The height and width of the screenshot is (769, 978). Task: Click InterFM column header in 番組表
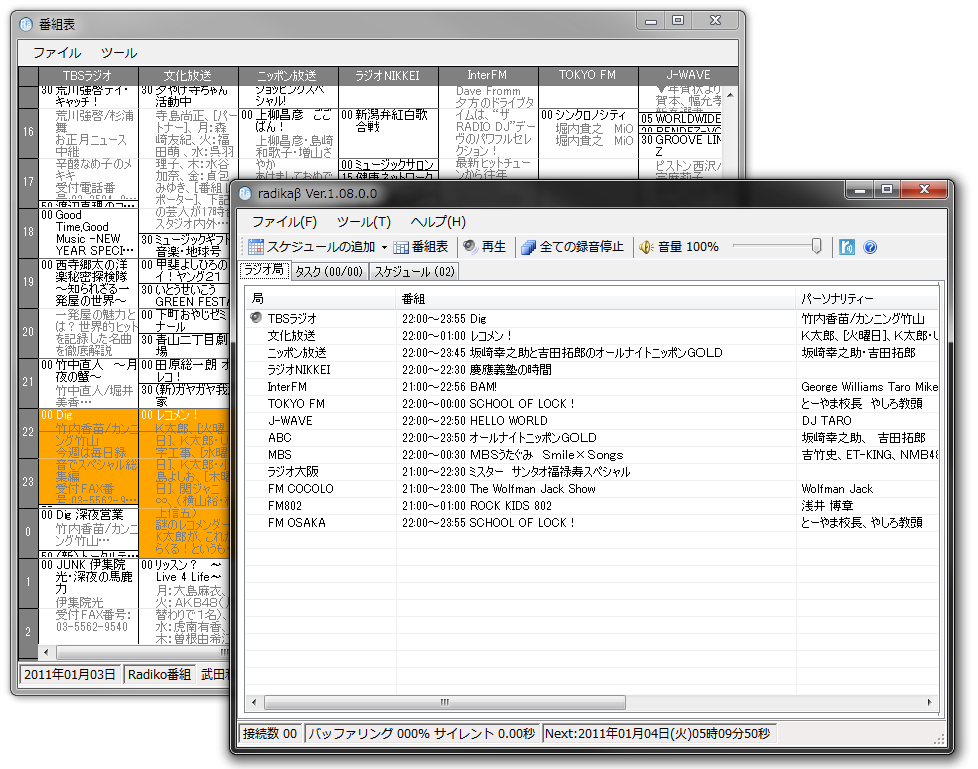tap(488, 75)
